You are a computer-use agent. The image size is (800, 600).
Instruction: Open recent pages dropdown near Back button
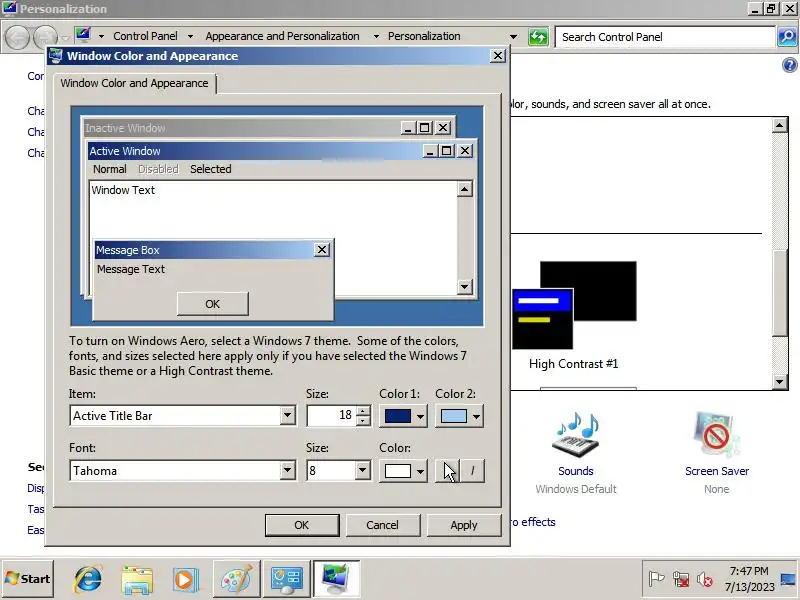click(65, 38)
